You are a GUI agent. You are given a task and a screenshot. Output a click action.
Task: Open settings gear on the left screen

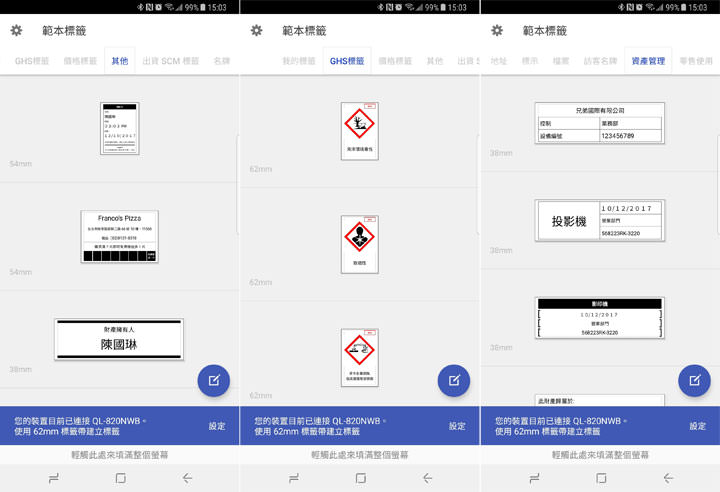pyautogui.click(x=16, y=31)
